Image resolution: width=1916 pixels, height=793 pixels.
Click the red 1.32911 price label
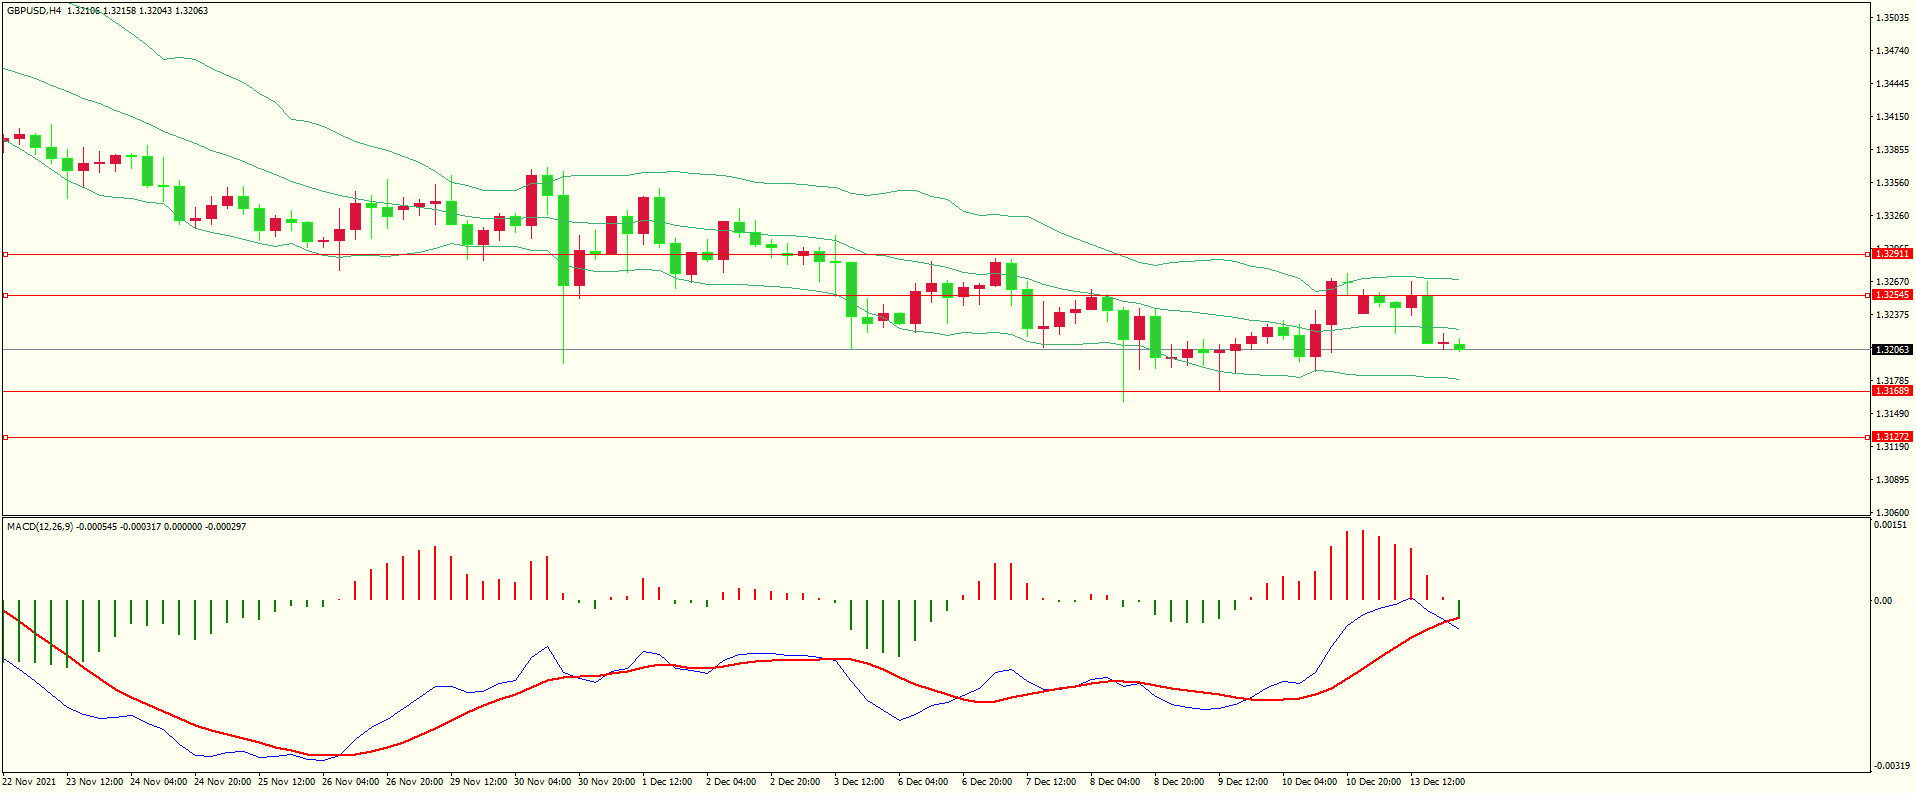1892,254
